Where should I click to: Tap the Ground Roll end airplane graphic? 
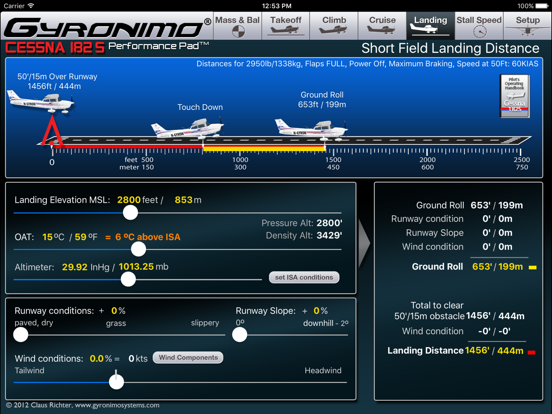point(311,129)
